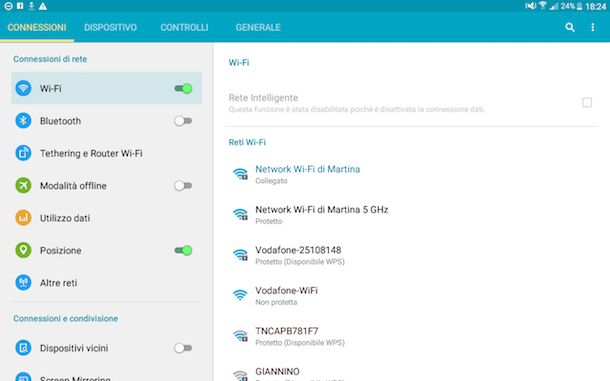This screenshot has height=381, width=610.
Task: Click signal icon next to TNCAPB781F7
Action: pos(240,335)
